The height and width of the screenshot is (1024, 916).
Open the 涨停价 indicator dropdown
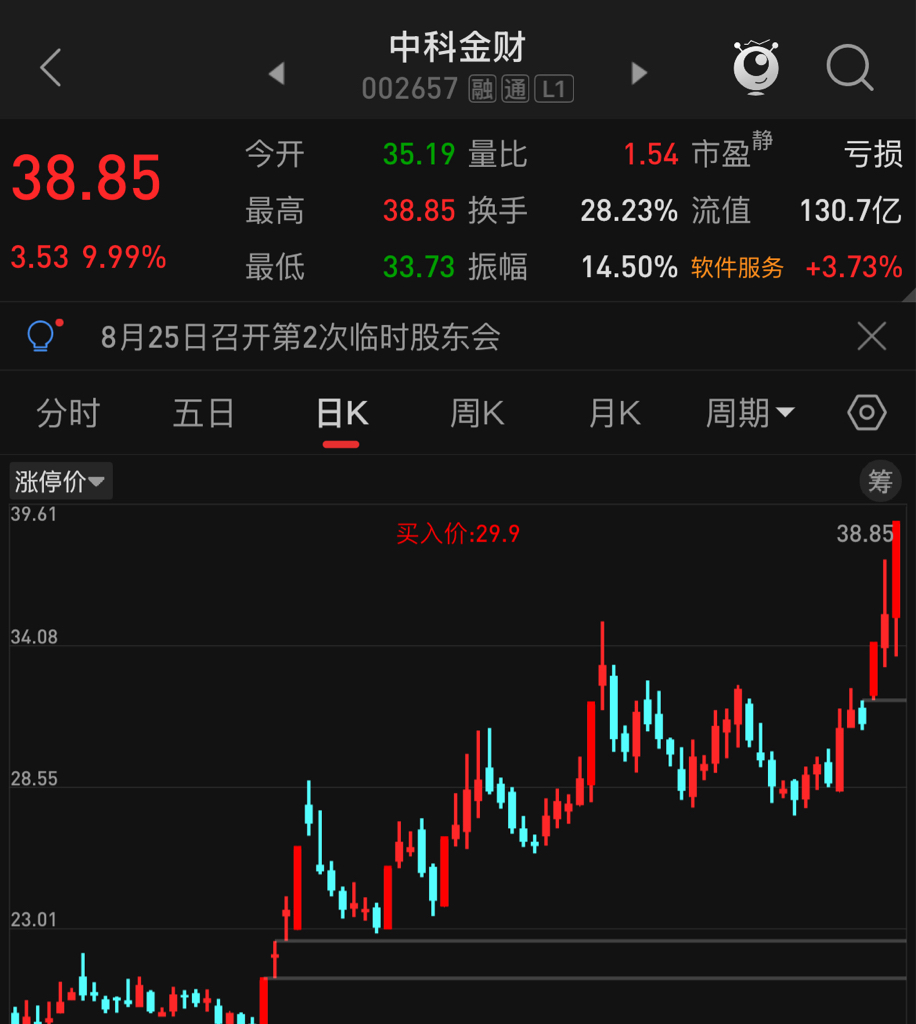61,481
